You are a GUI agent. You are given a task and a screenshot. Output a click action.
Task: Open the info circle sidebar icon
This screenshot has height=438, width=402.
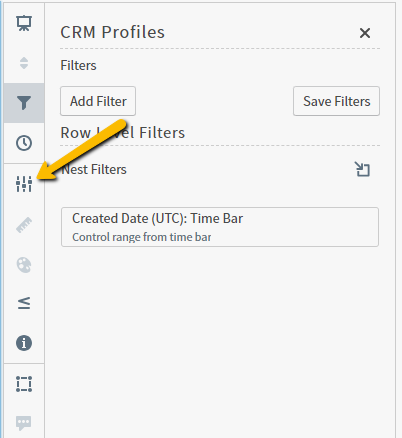(x=24, y=343)
